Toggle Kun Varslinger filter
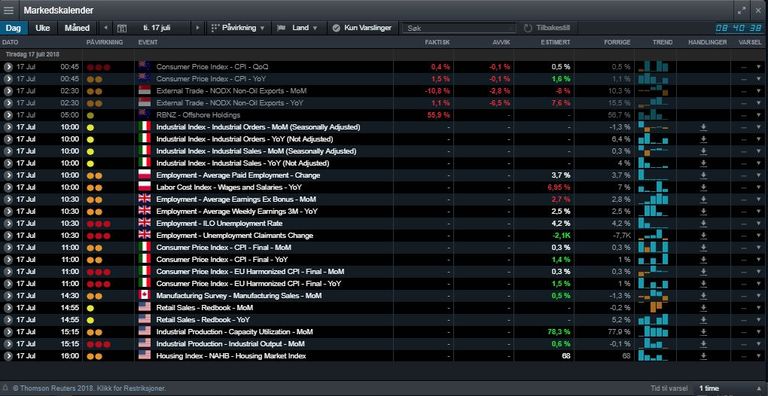The image size is (768, 396). click(x=362, y=28)
